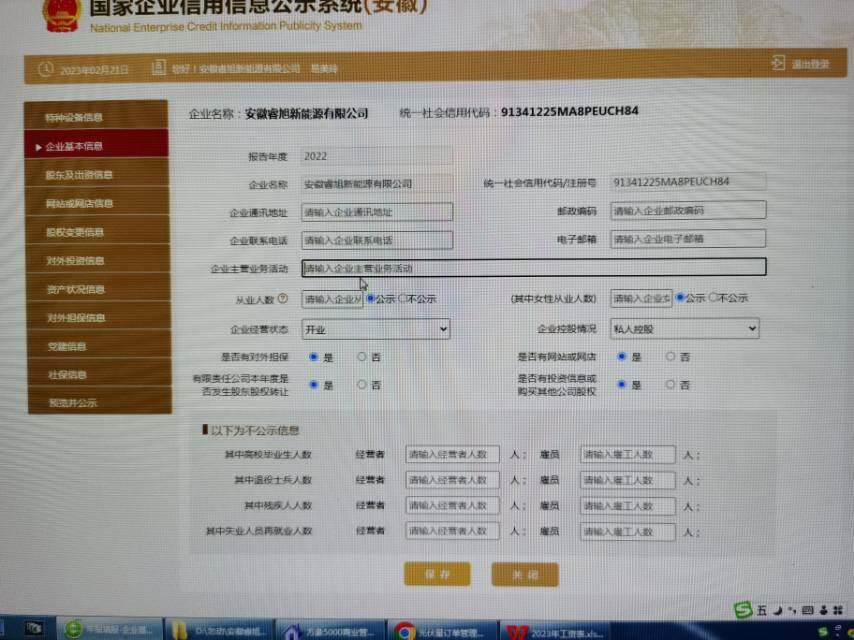The image size is (854, 640).
Task: Open 预览并公示 in the sidebar
Action: pos(100,402)
